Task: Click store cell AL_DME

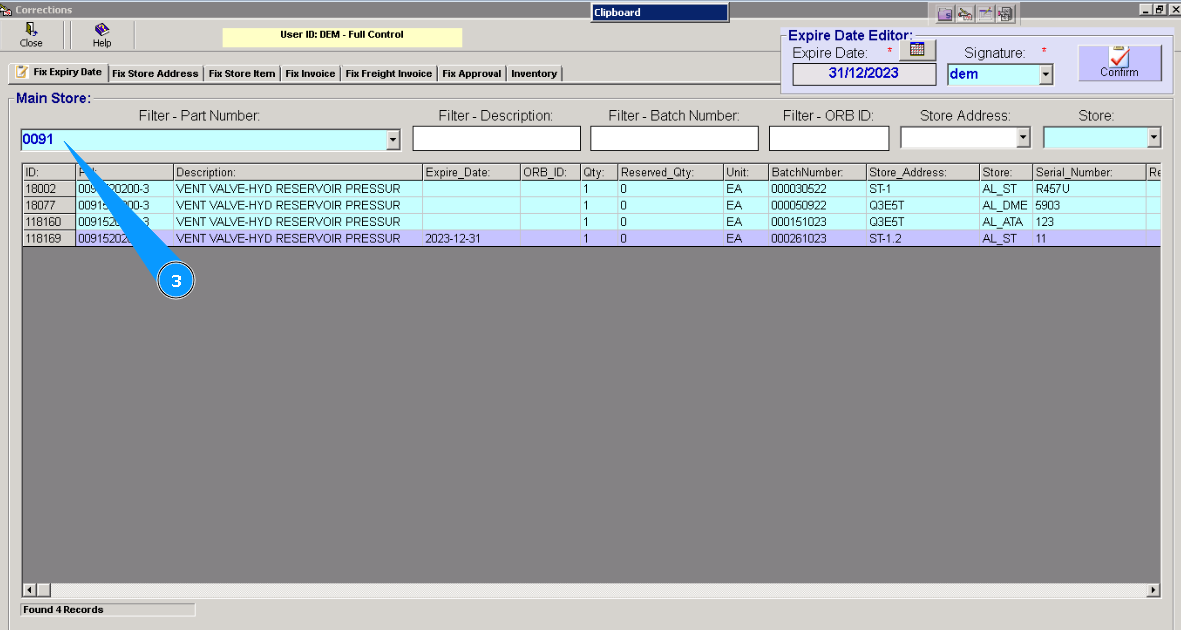Action: coord(1005,206)
